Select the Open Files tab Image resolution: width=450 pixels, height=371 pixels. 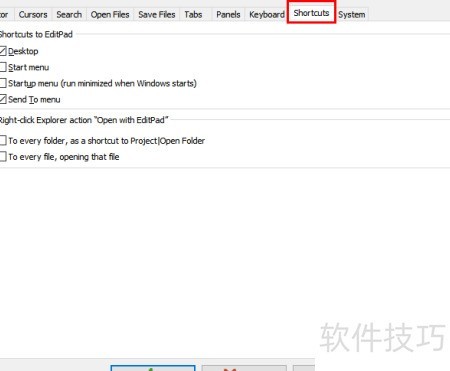[110, 15]
